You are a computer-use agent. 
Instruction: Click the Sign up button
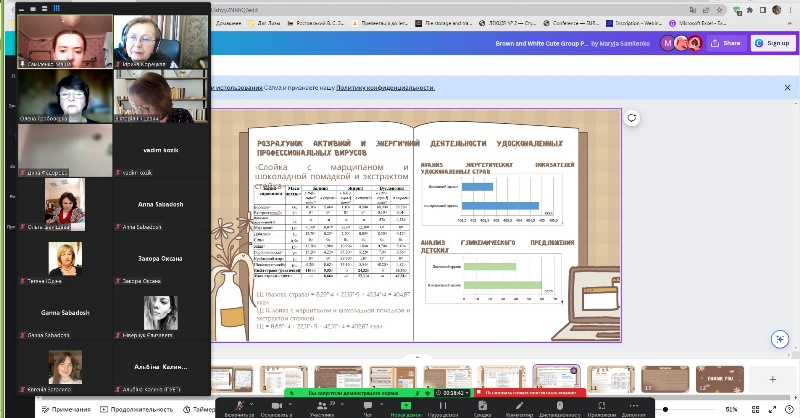click(x=773, y=43)
